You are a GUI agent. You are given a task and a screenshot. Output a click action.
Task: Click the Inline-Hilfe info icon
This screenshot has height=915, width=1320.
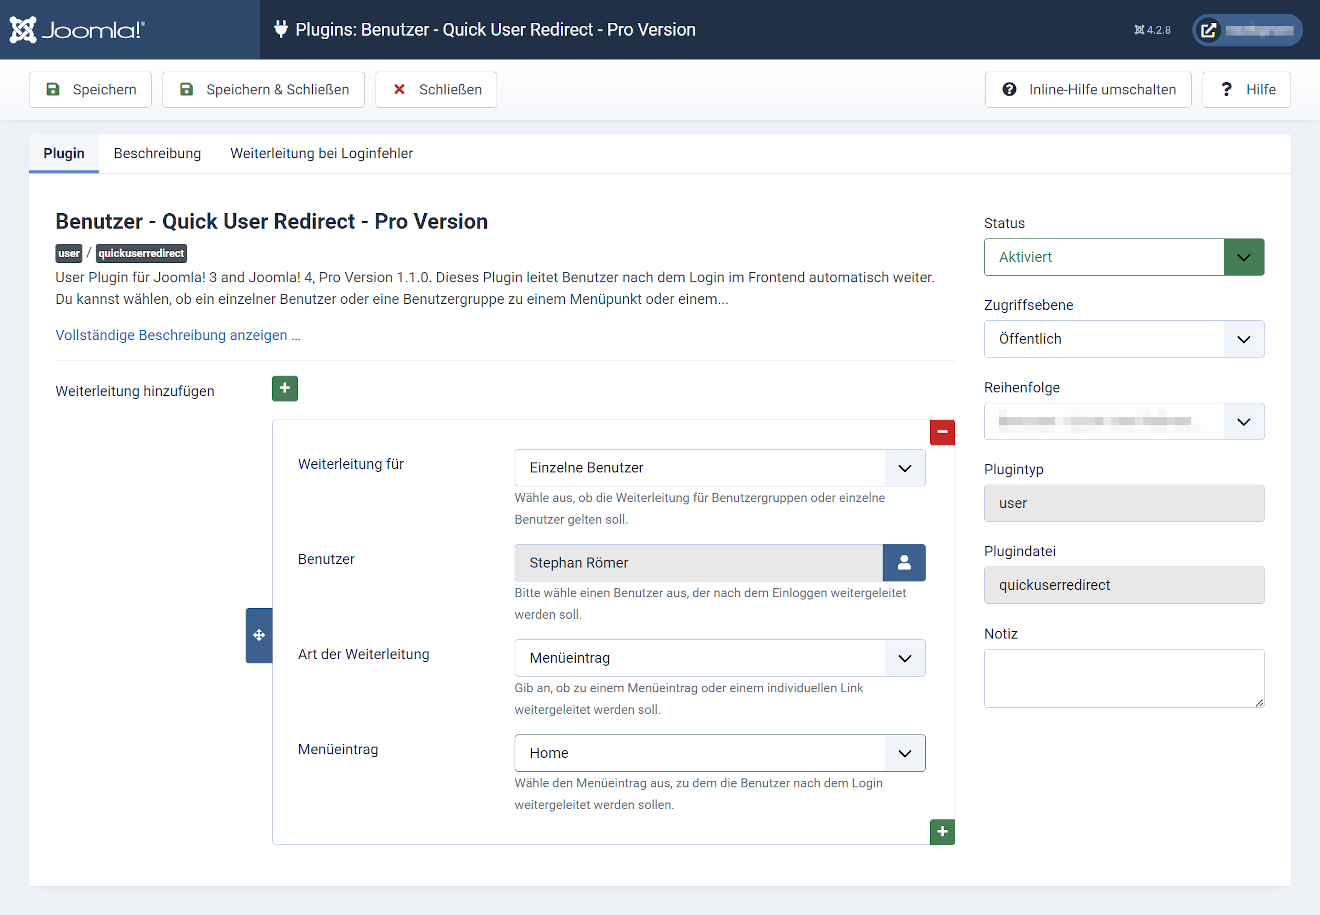pyautogui.click(x=1009, y=89)
